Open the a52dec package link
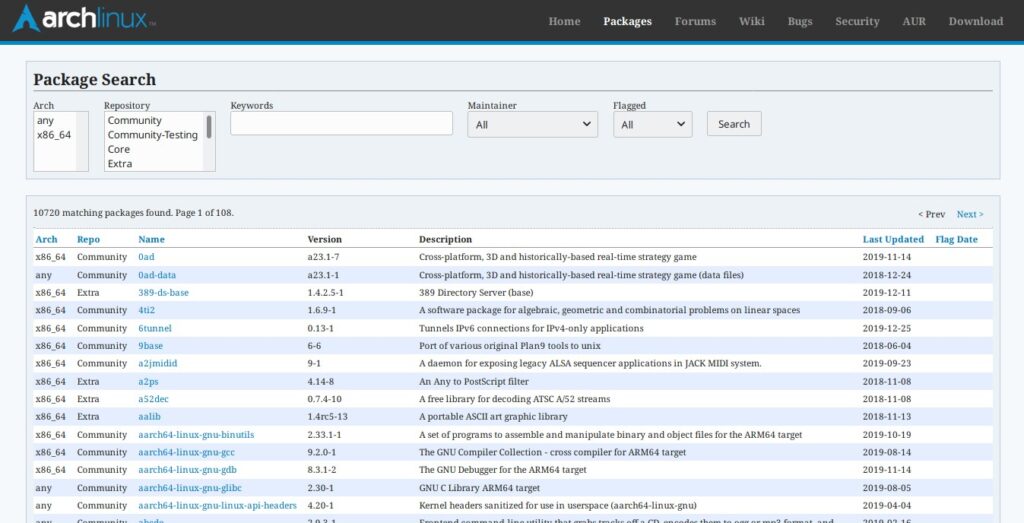The height and width of the screenshot is (523, 1024). point(153,399)
